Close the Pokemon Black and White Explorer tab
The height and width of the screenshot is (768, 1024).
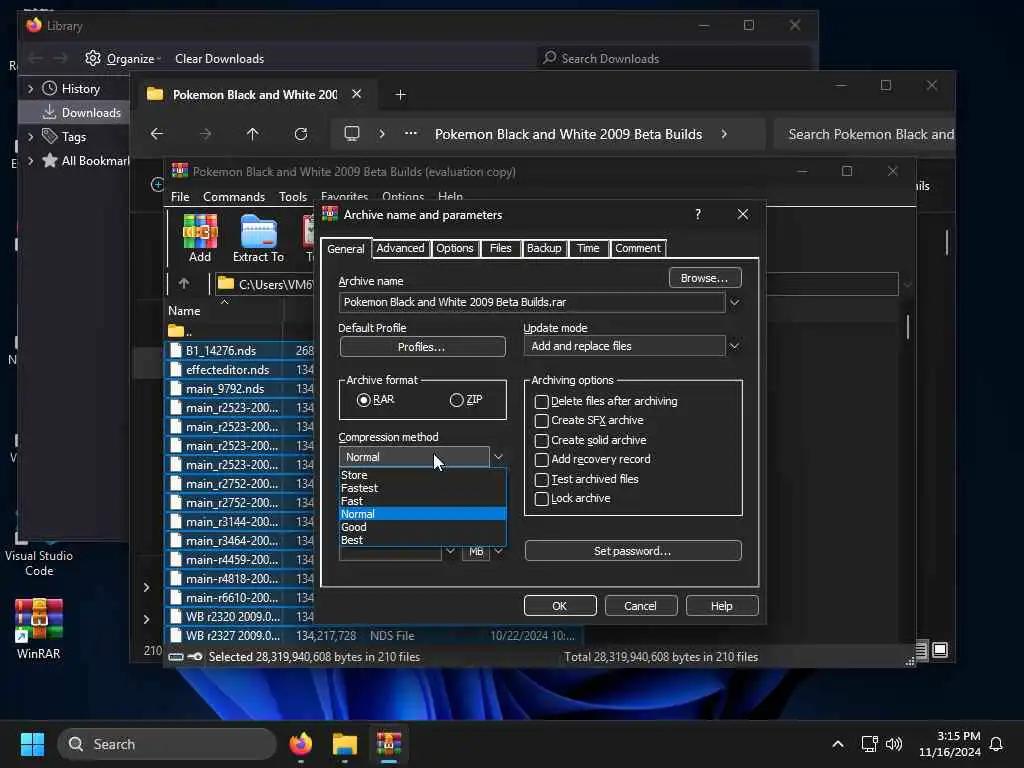coord(357,94)
